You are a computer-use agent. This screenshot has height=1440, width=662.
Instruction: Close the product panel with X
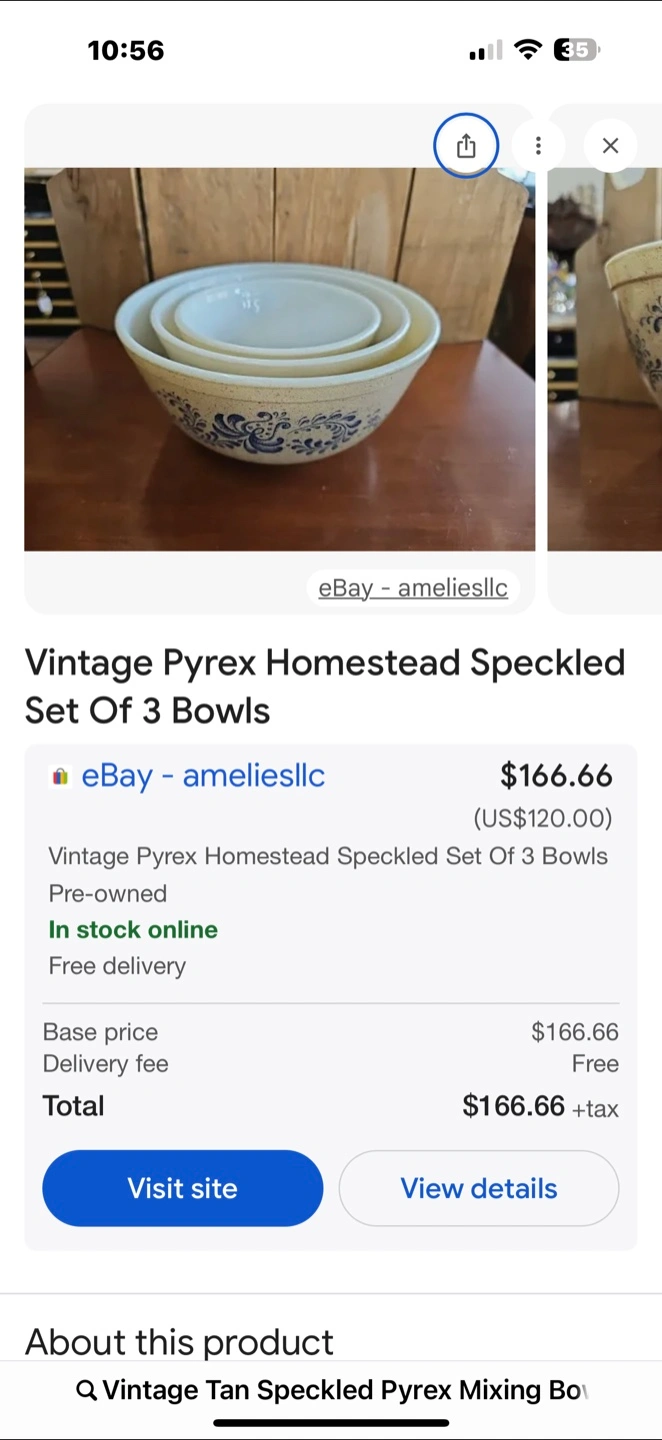tap(610, 146)
